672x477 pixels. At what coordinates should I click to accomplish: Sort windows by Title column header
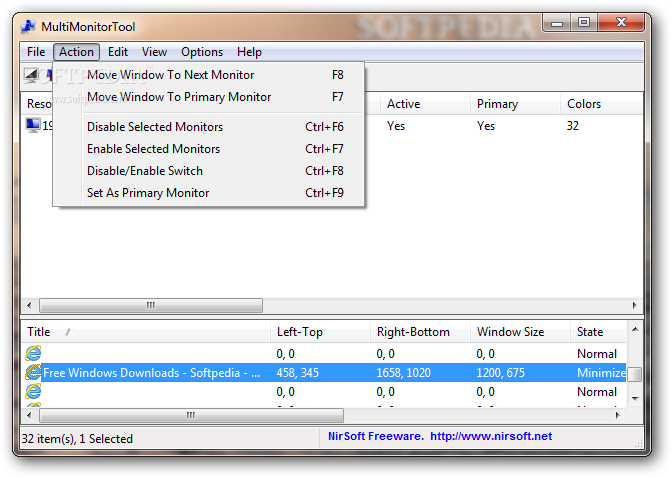pos(146,332)
